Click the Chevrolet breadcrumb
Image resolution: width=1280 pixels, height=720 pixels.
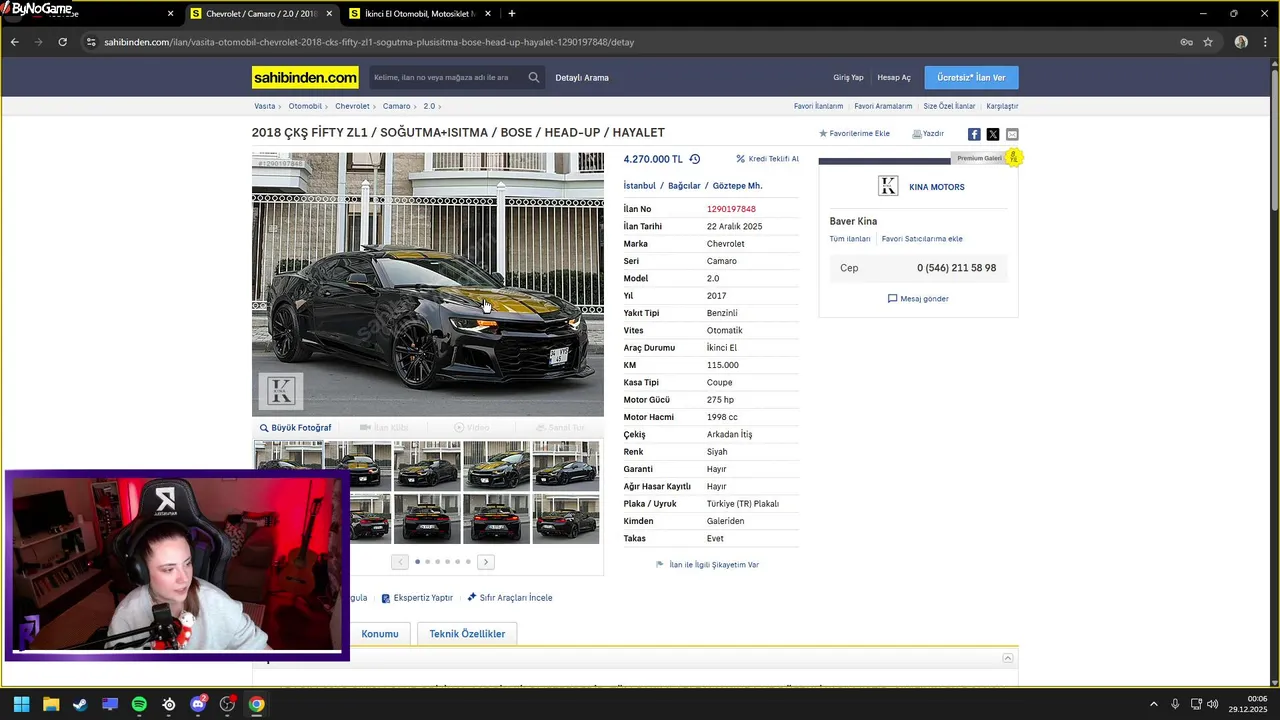pos(352,106)
